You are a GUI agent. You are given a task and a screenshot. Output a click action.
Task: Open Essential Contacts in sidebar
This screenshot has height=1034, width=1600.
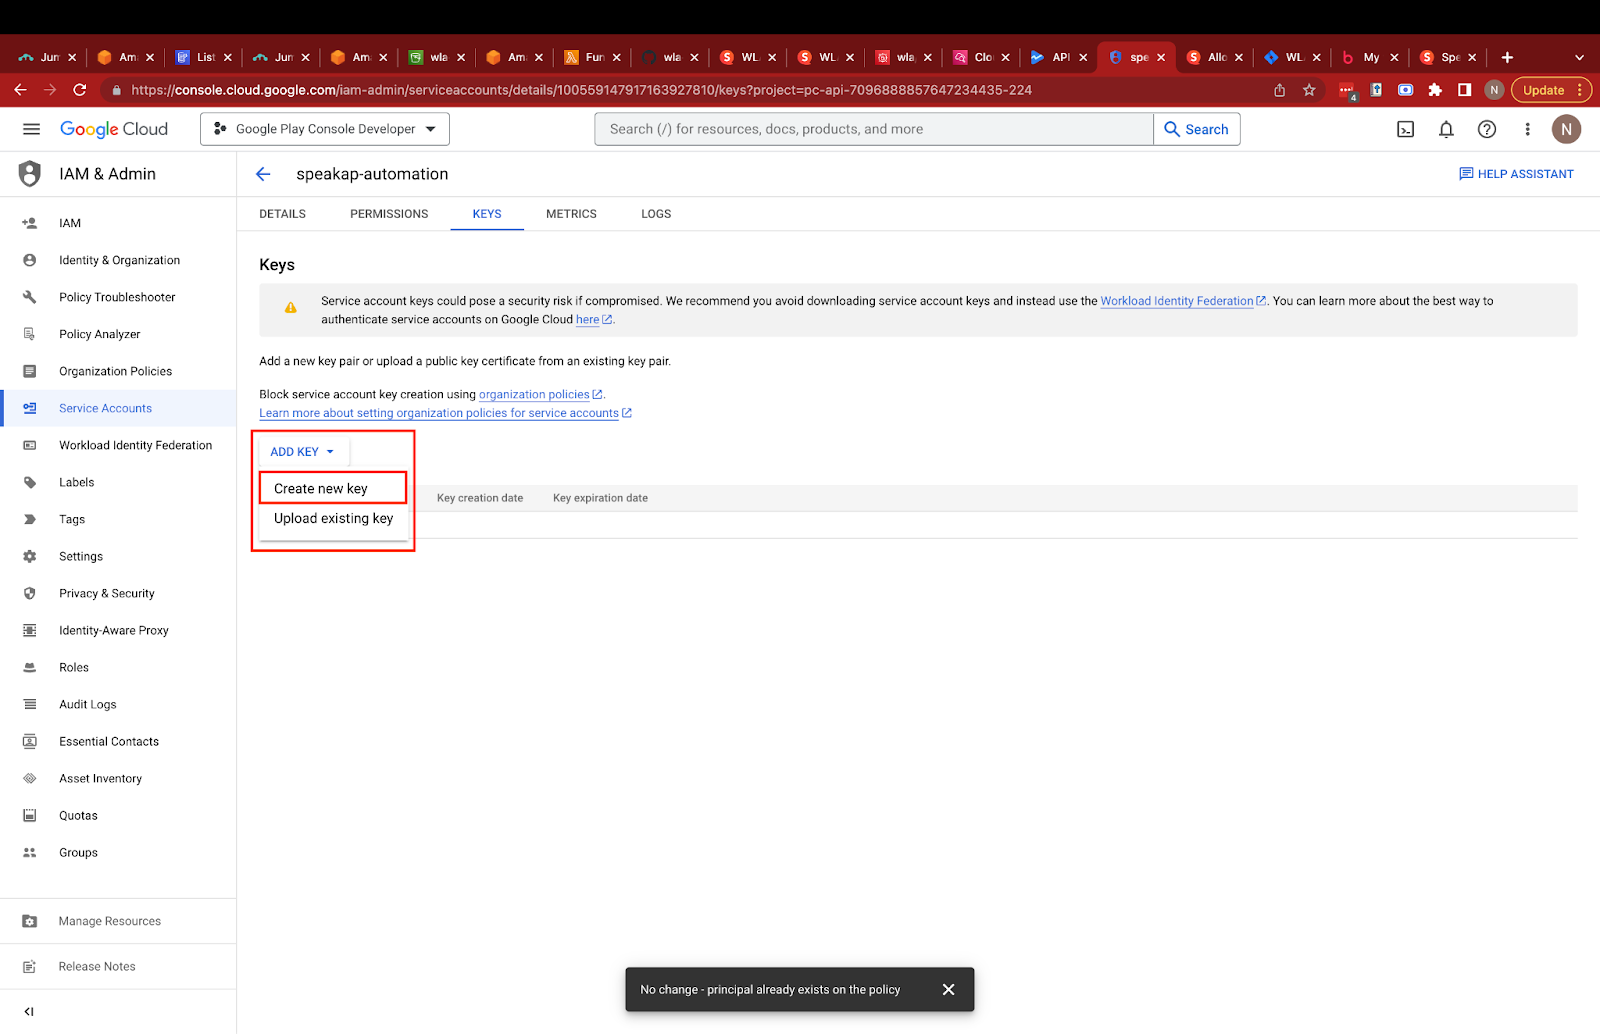pyautogui.click(x=118, y=741)
